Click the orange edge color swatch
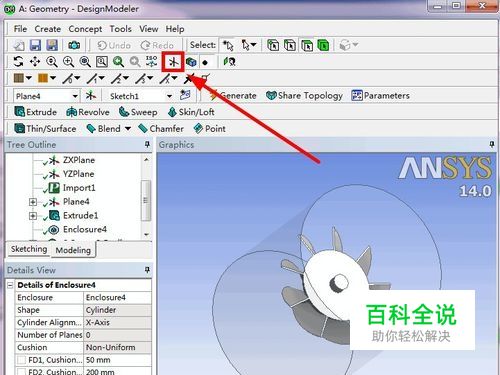The width and height of the screenshot is (500, 375). (43, 78)
